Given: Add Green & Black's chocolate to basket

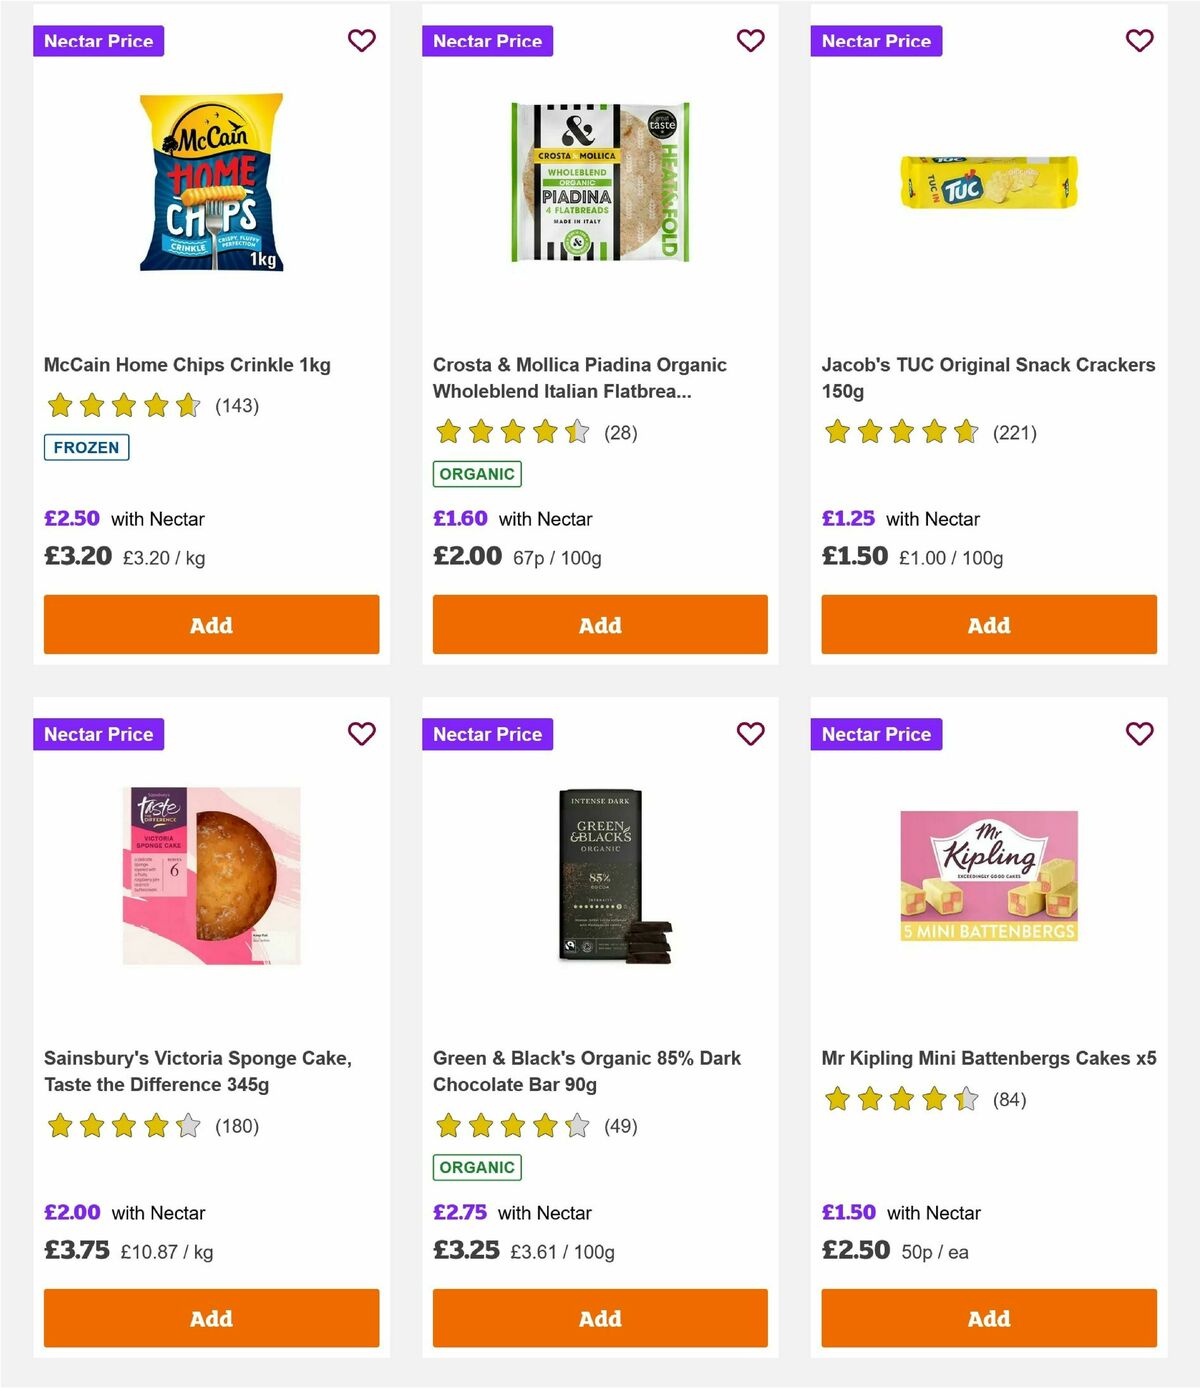Looking at the screenshot, I should (599, 1318).
